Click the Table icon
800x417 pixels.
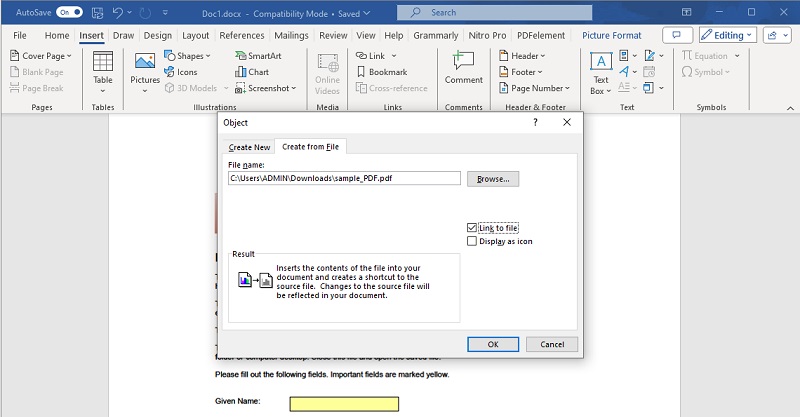pos(103,62)
